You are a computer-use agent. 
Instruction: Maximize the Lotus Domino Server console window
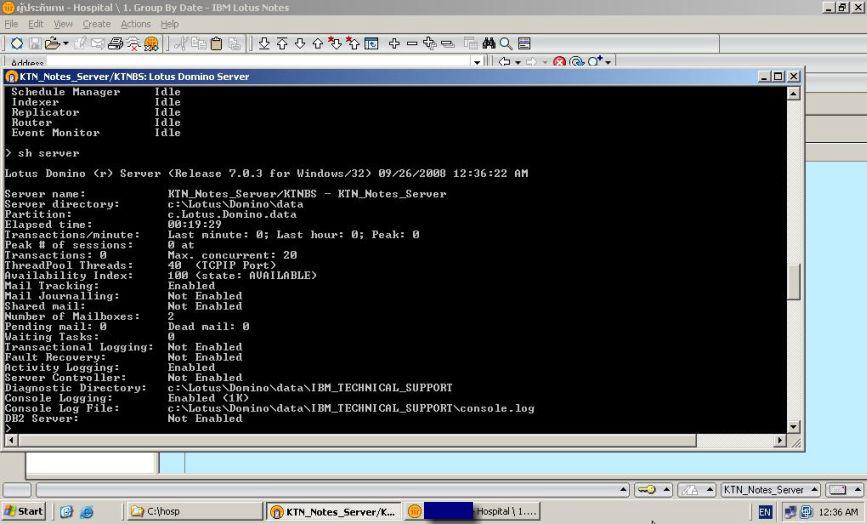point(778,76)
